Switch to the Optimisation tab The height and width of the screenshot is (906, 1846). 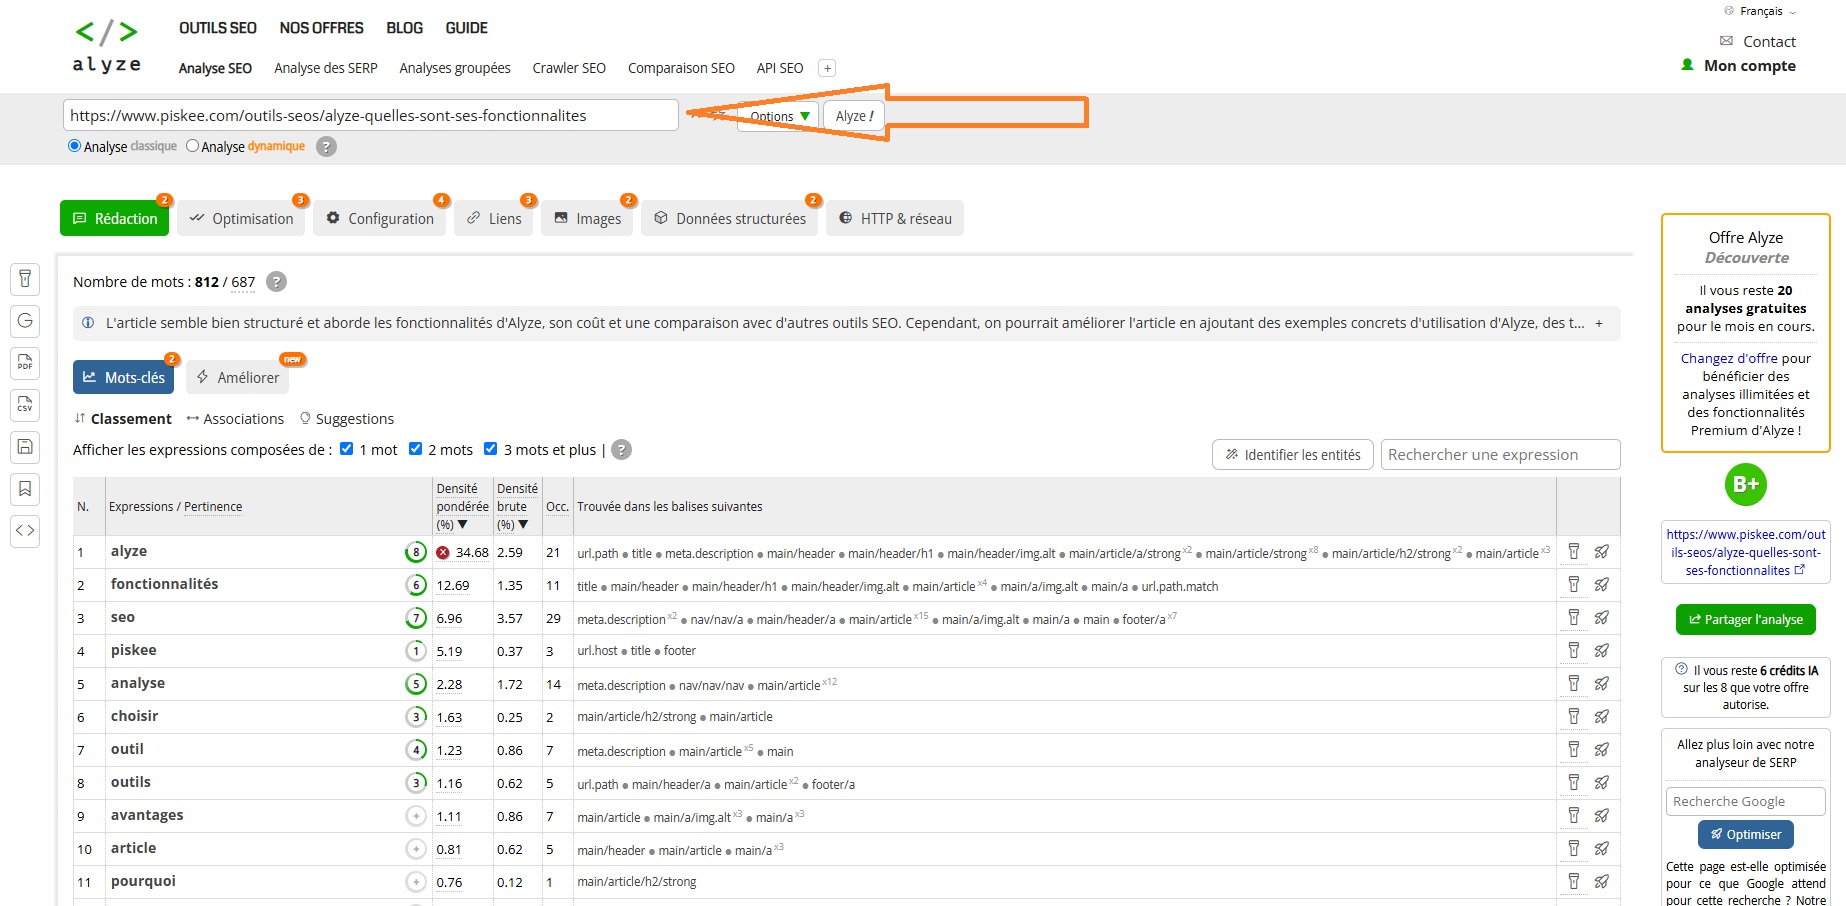[241, 218]
